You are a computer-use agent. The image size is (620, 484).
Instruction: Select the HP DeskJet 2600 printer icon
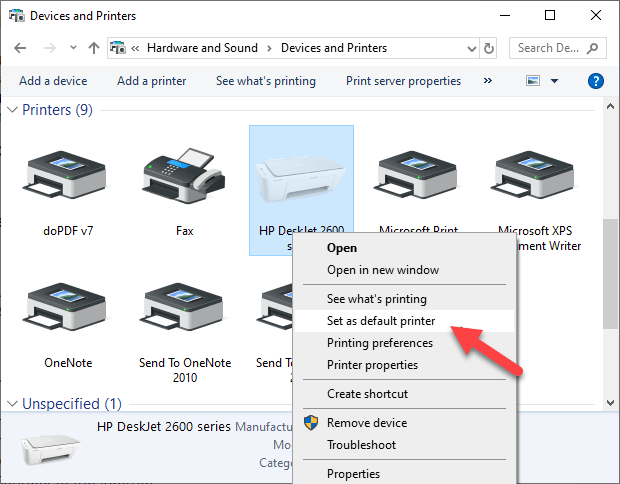pos(301,178)
